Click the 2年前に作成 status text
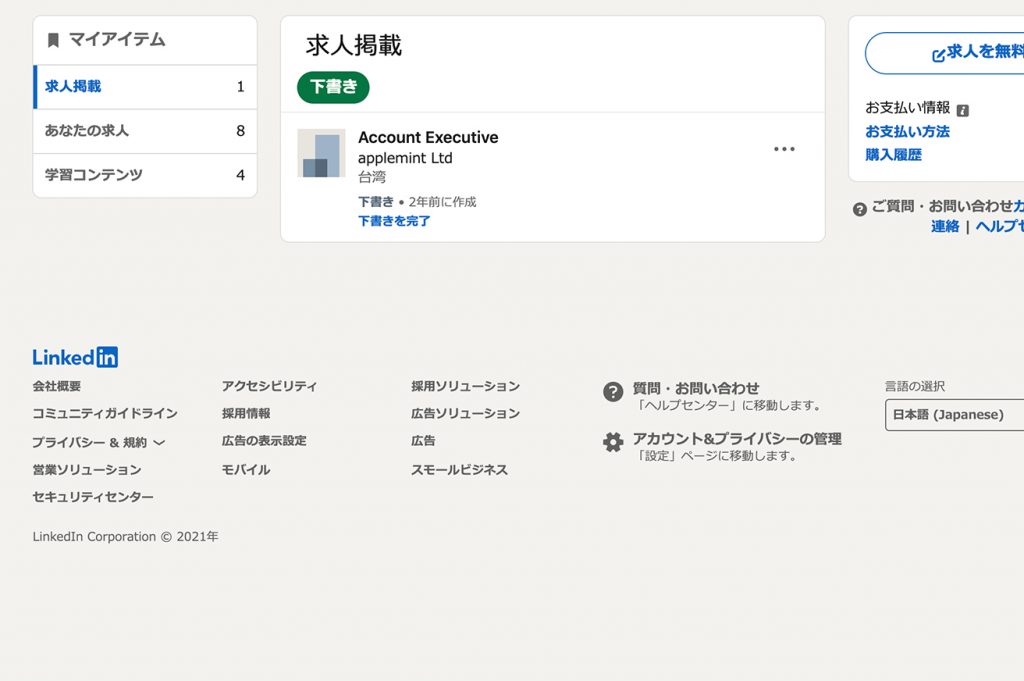 click(442, 202)
